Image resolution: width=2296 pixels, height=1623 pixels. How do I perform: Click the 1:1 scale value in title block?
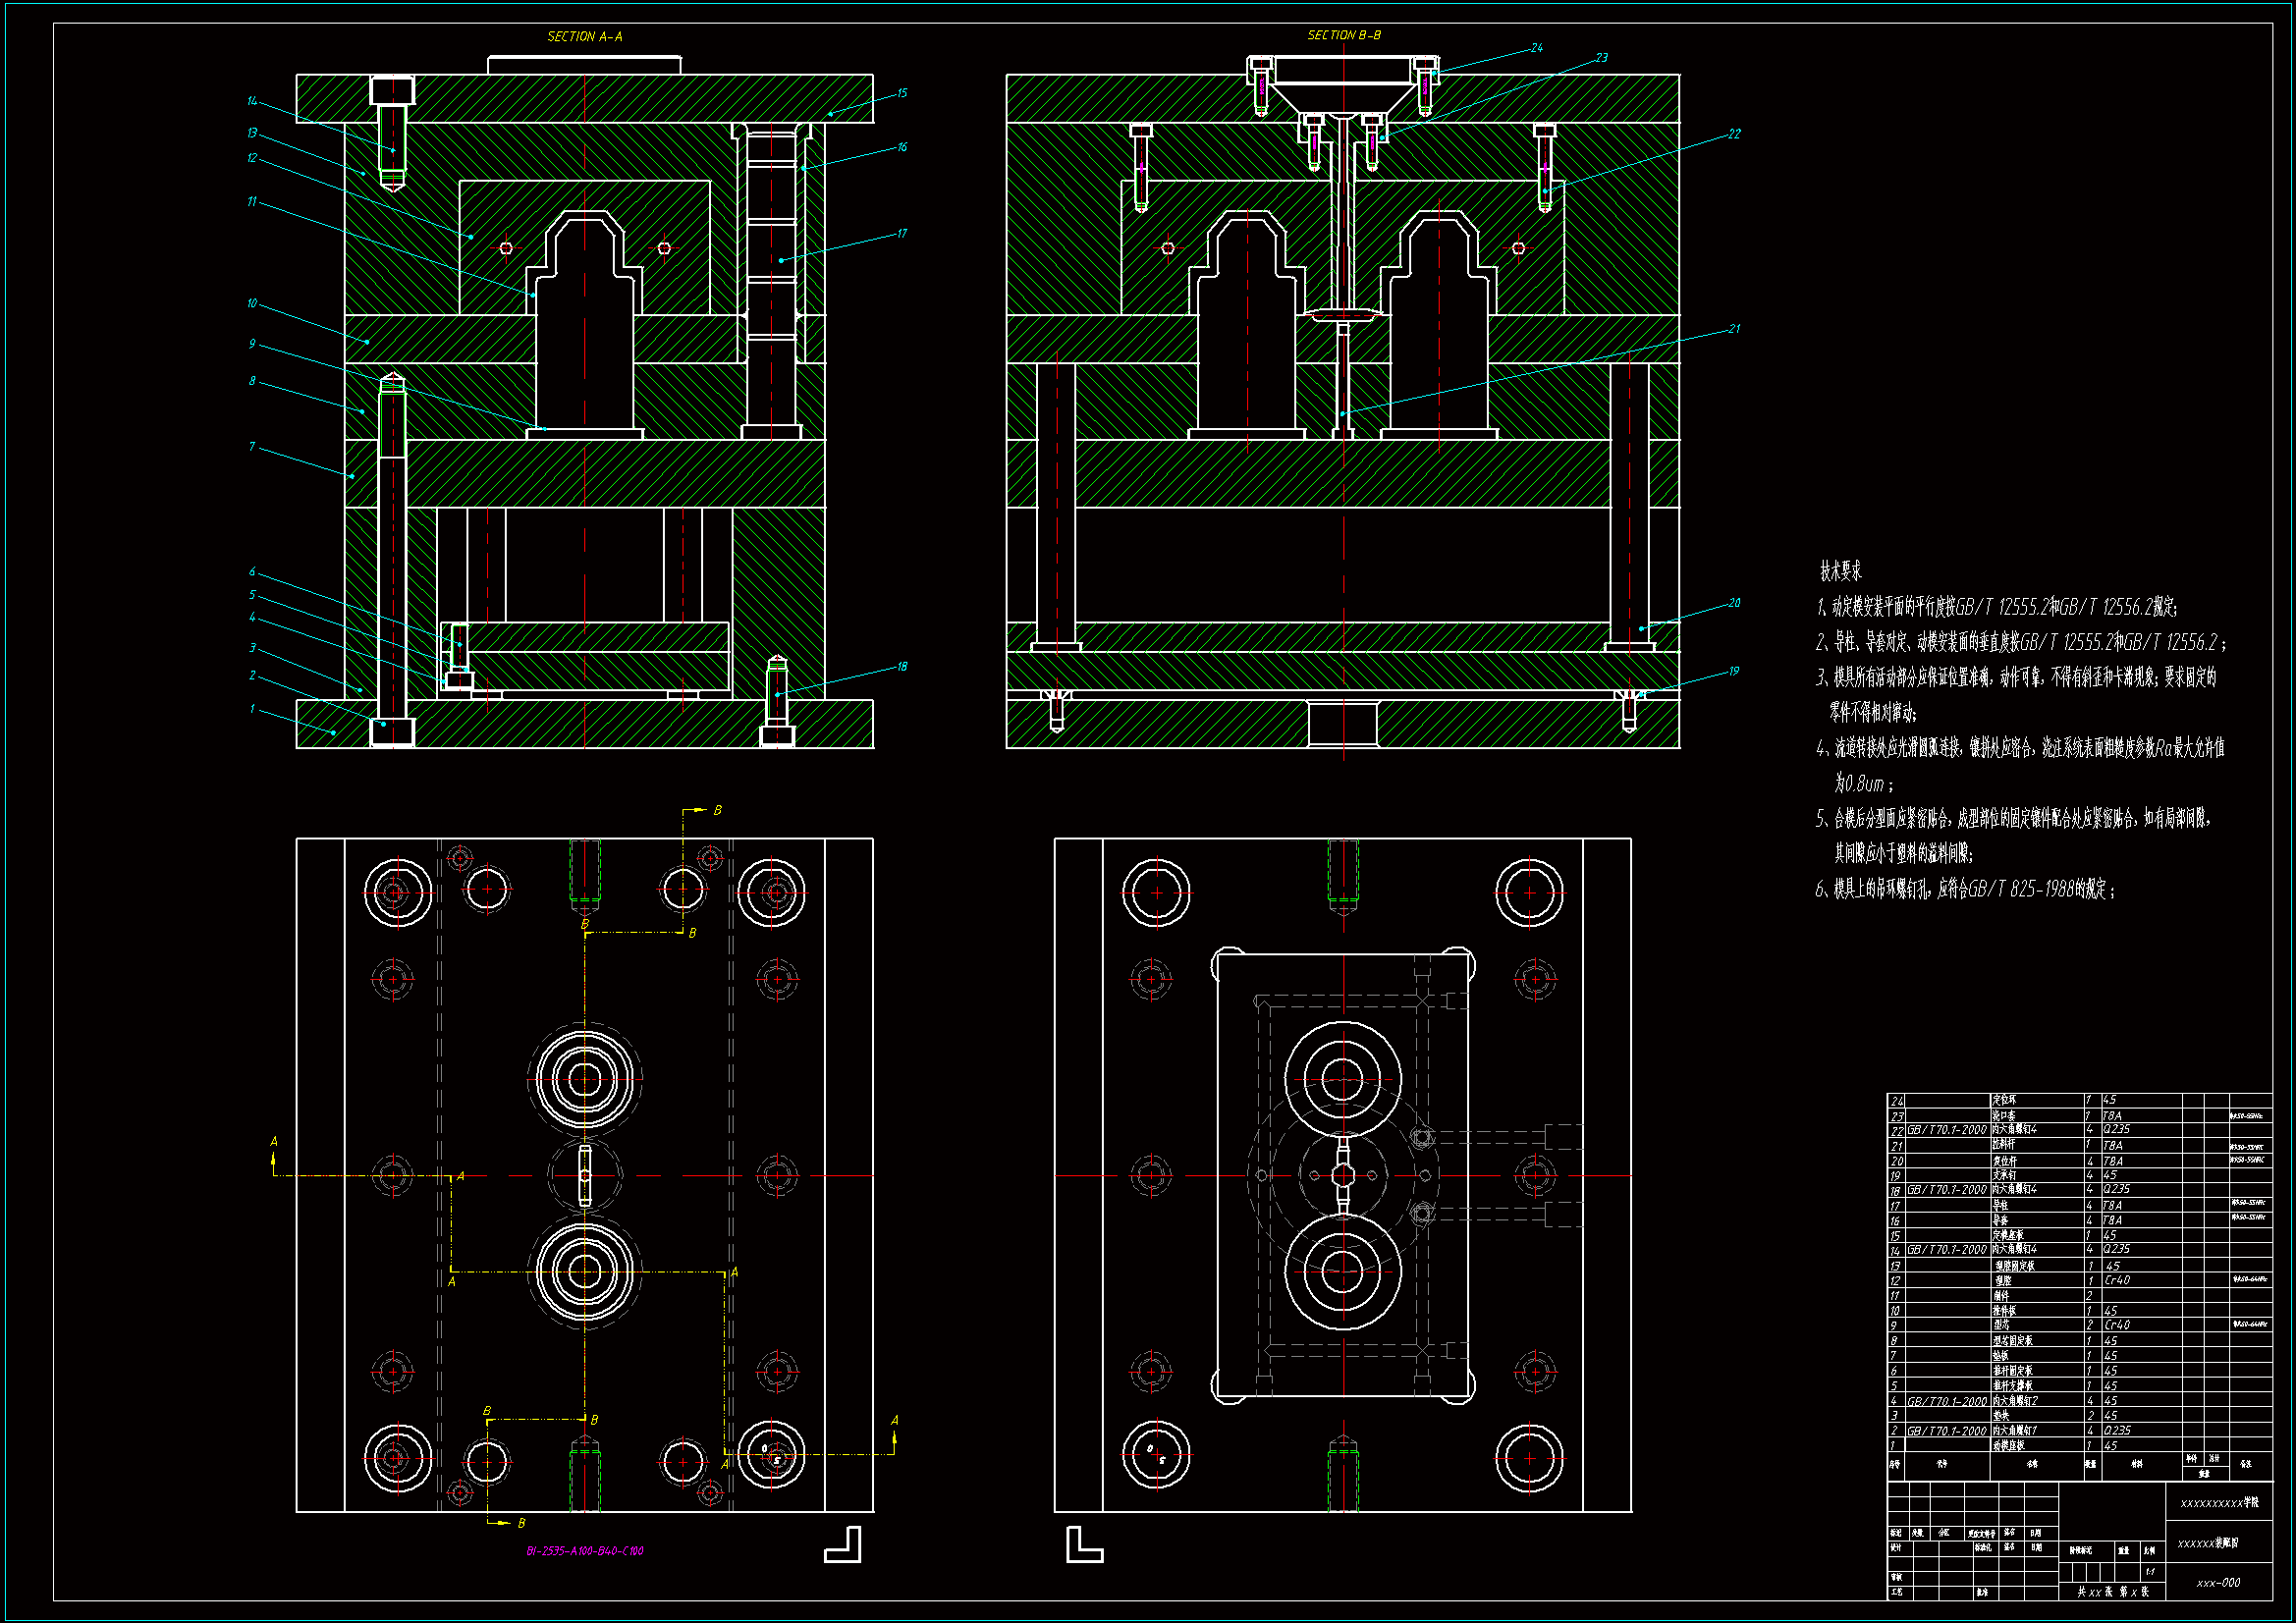coord(2150,1572)
